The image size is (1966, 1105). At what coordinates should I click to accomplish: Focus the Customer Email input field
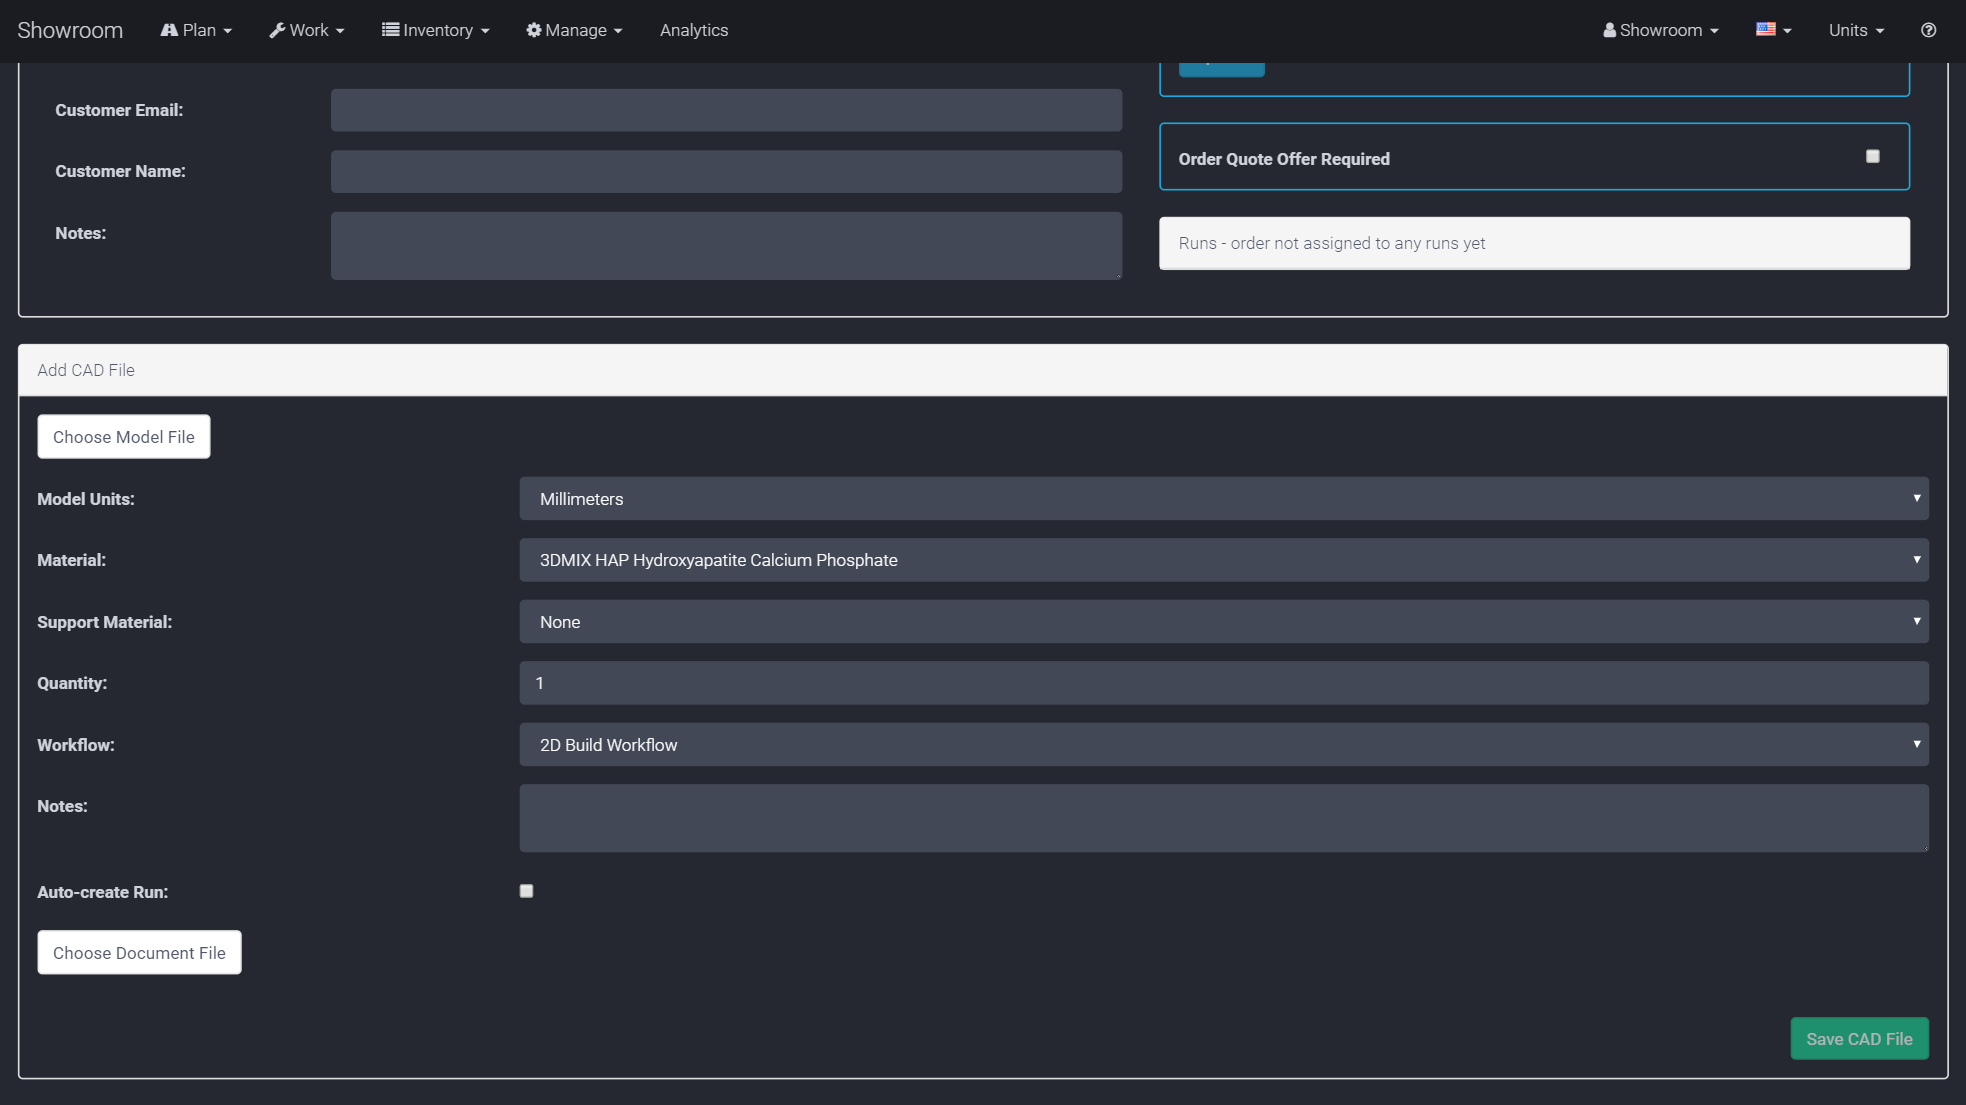pyautogui.click(x=726, y=110)
